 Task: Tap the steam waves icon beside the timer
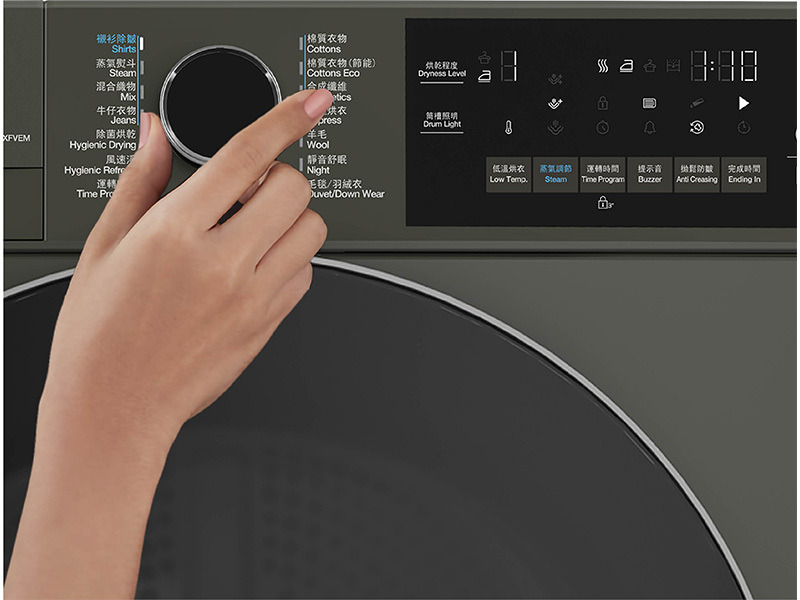pos(603,66)
